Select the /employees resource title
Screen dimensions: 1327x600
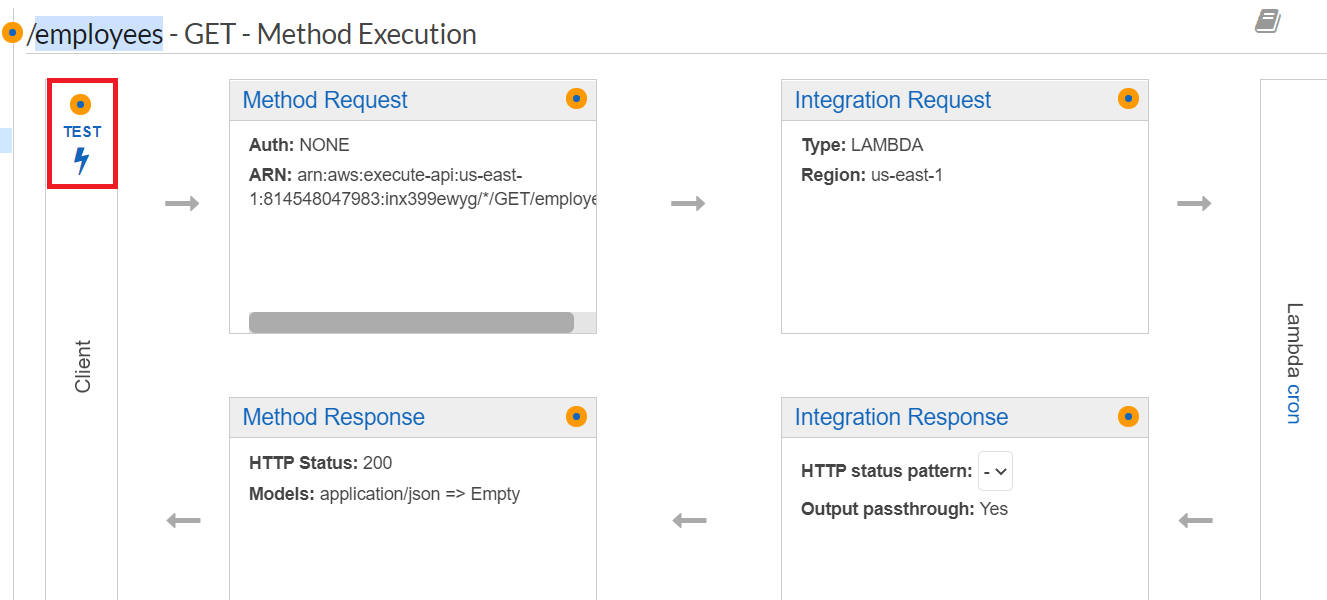(95, 33)
